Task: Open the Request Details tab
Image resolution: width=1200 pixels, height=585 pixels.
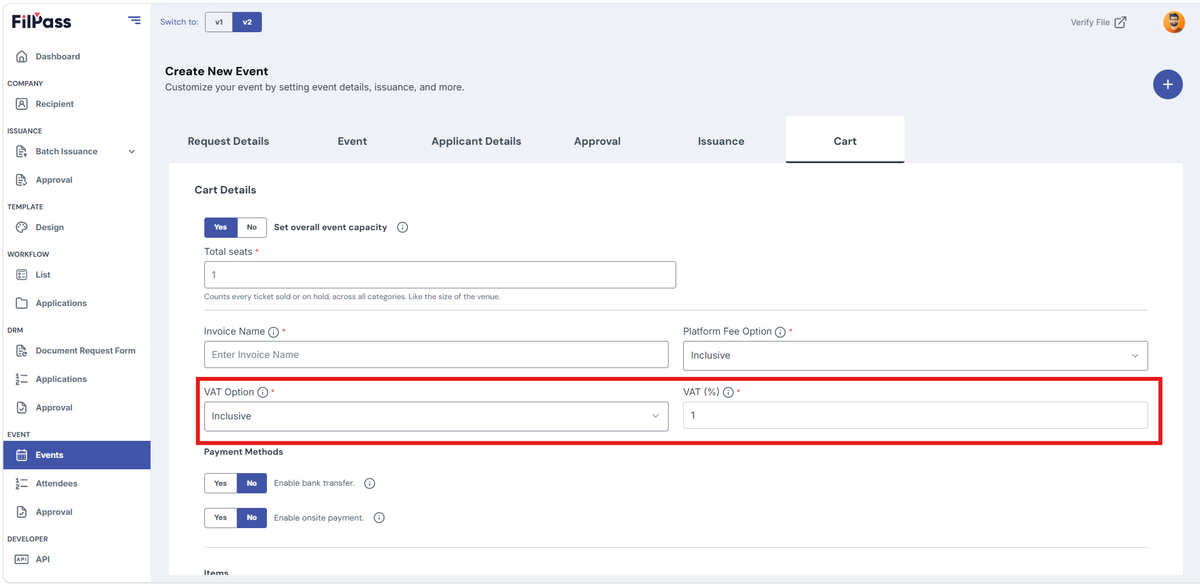Action: 228,141
